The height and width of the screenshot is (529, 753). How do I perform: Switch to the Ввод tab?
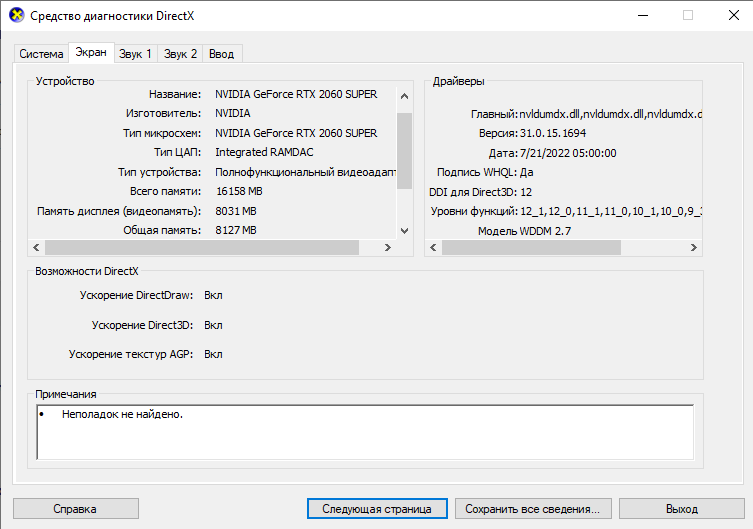click(222, 54)
